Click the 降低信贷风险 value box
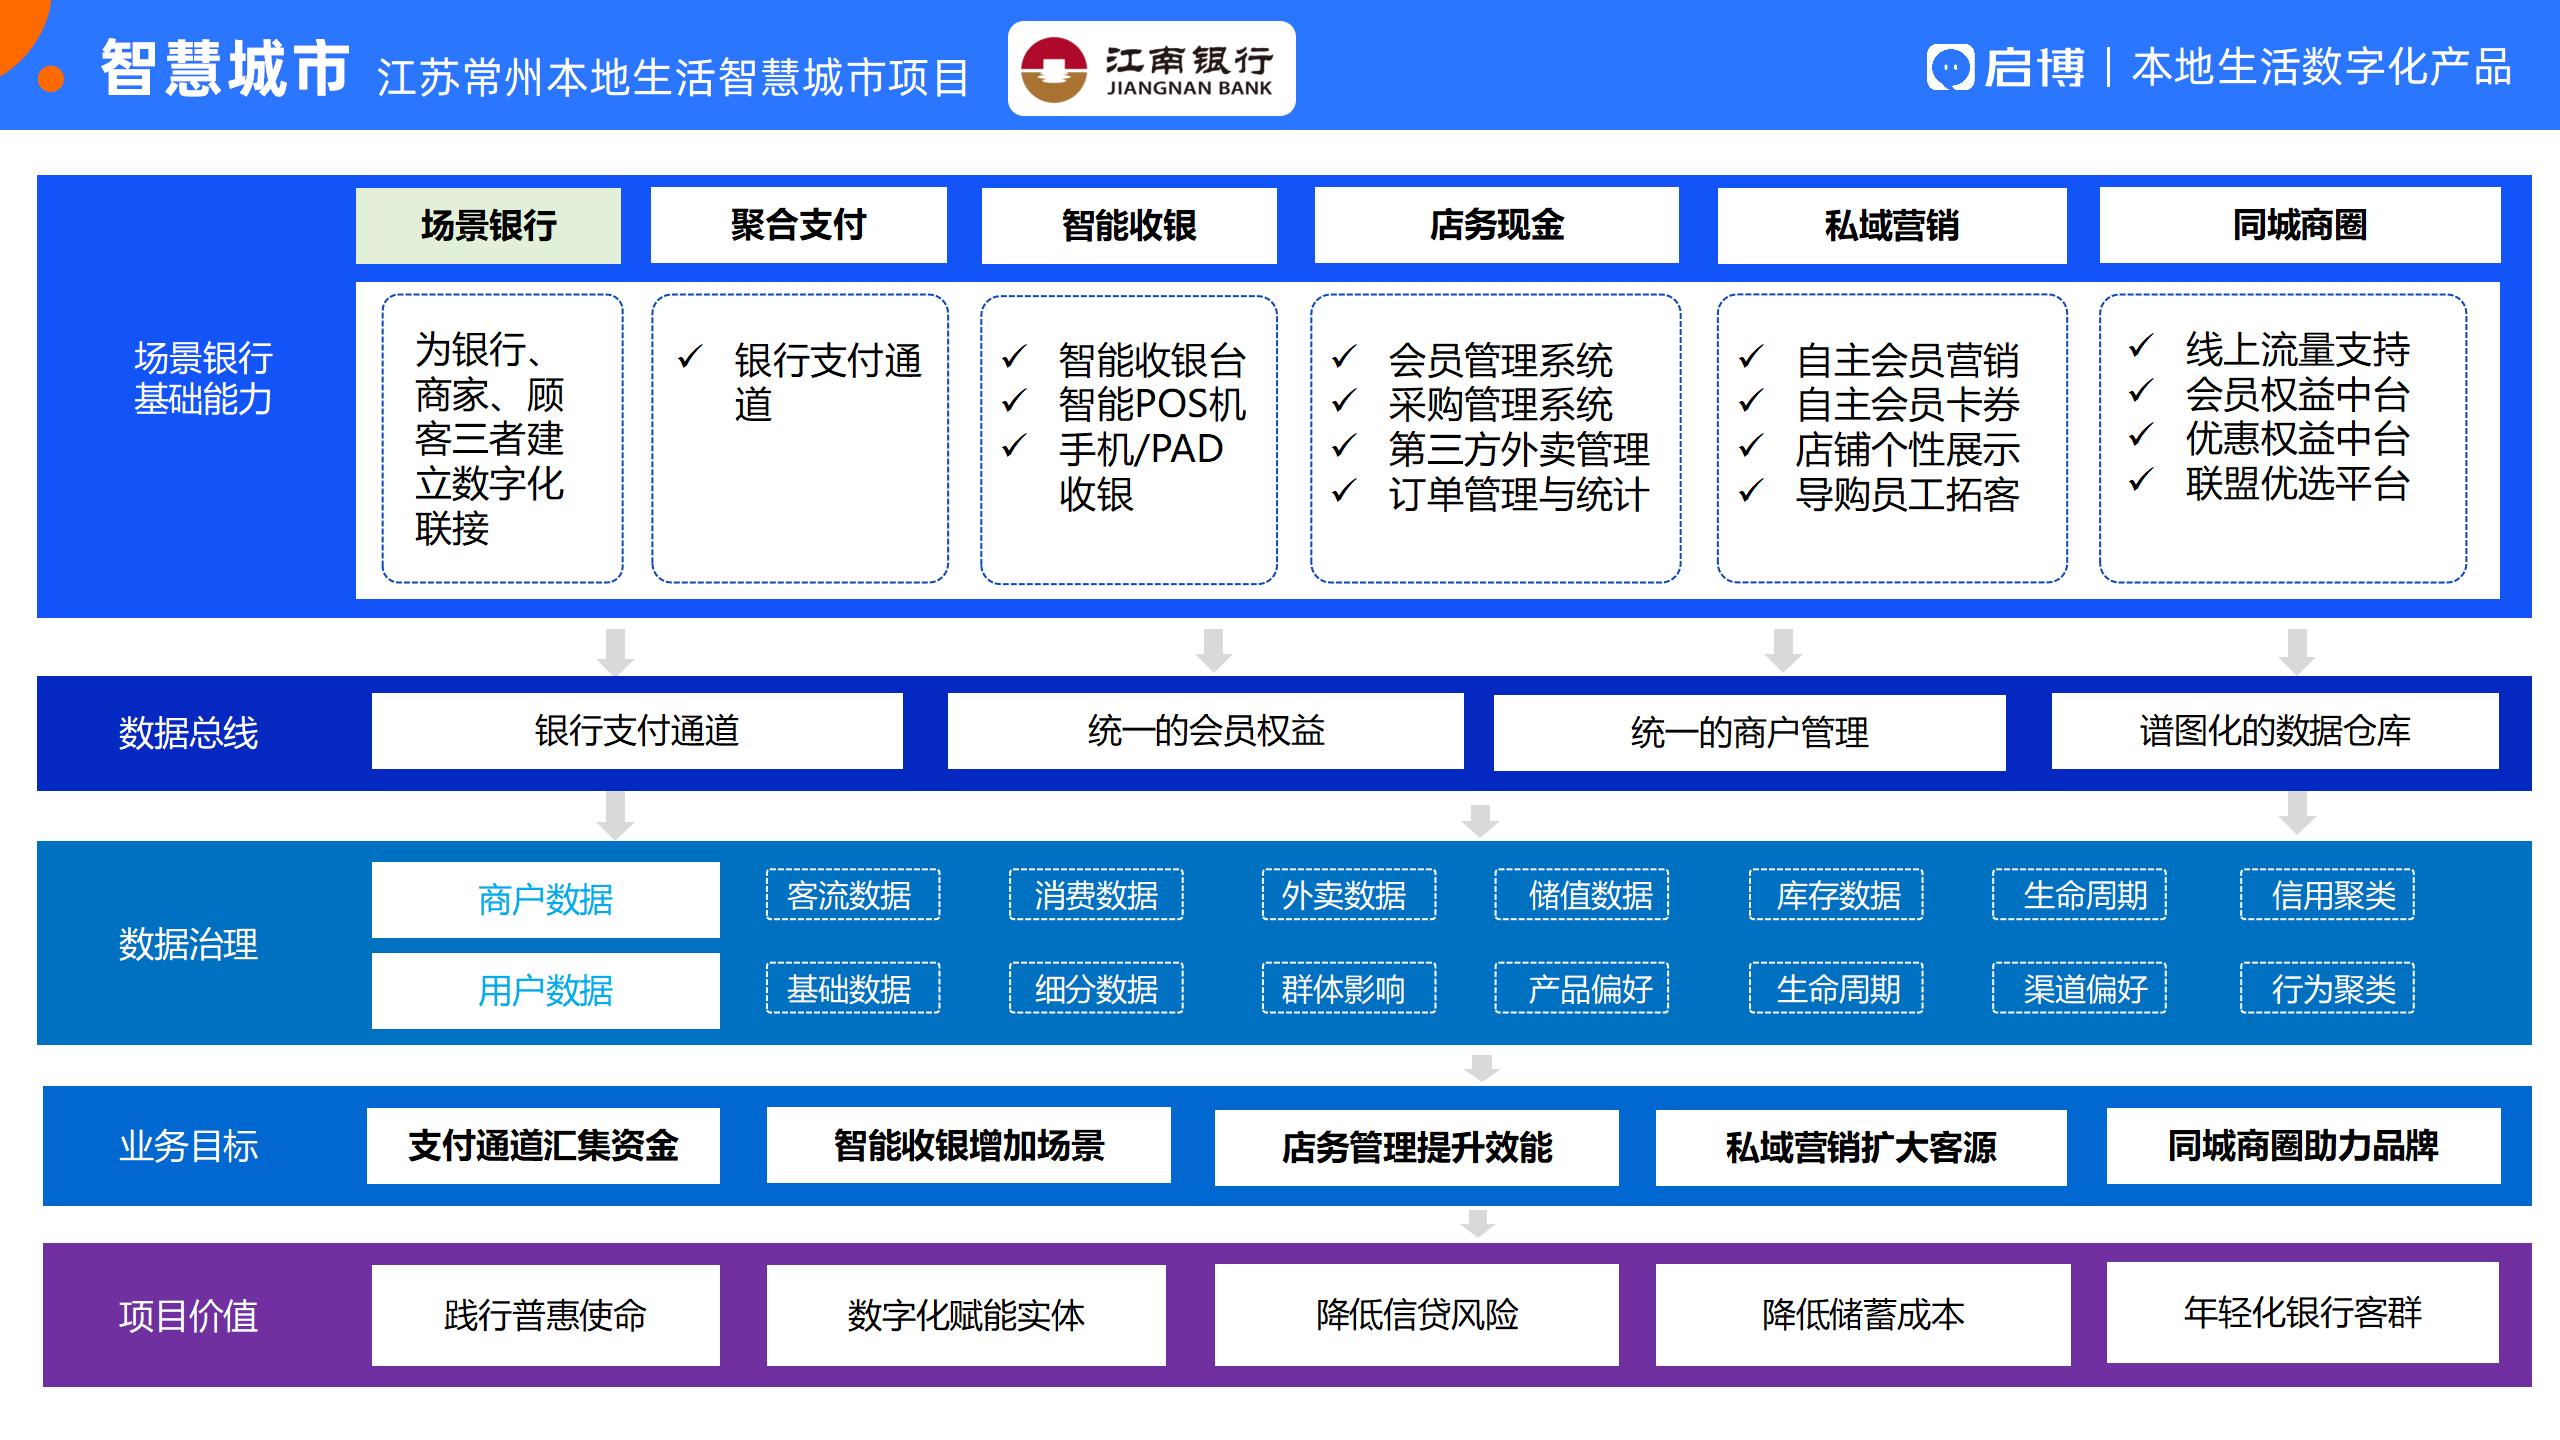The width and height of the screenshot is (2560, 1440). click(x=1416, y=1315)
